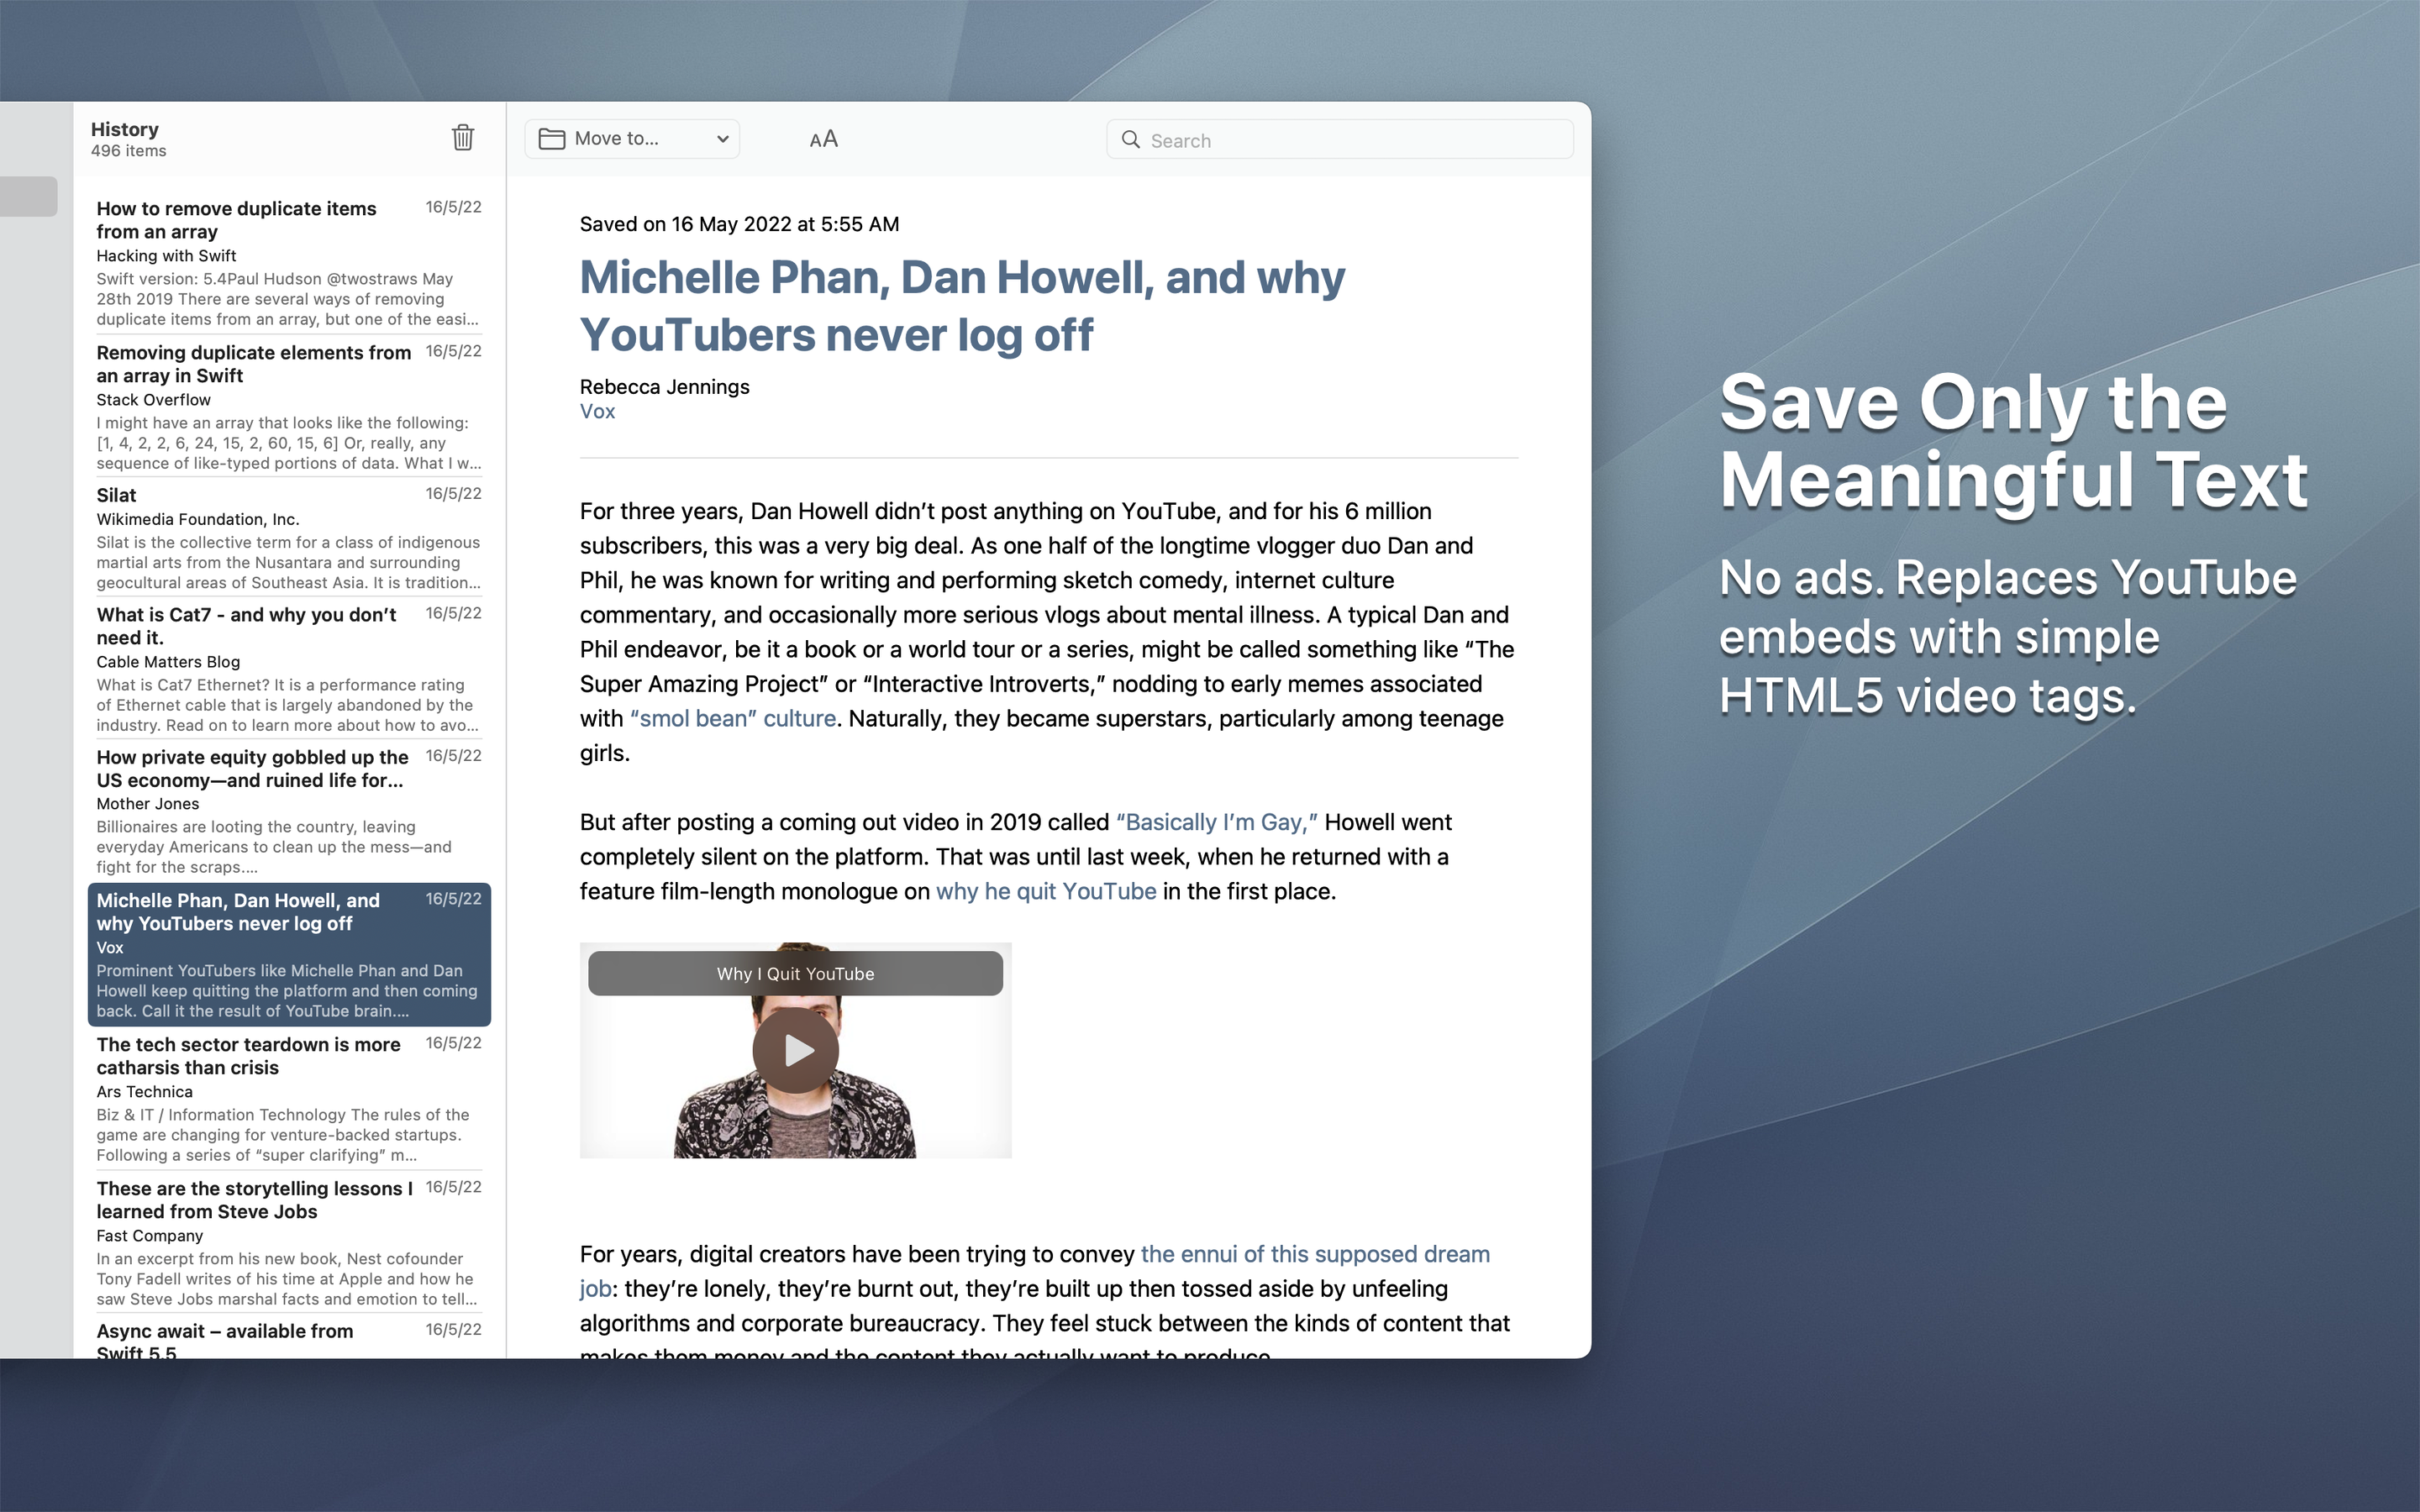Image resolution: width=2420 pixels, height=1512 pixels.
Task: Select The tech sector teardown article
Action: (289, 1098)
